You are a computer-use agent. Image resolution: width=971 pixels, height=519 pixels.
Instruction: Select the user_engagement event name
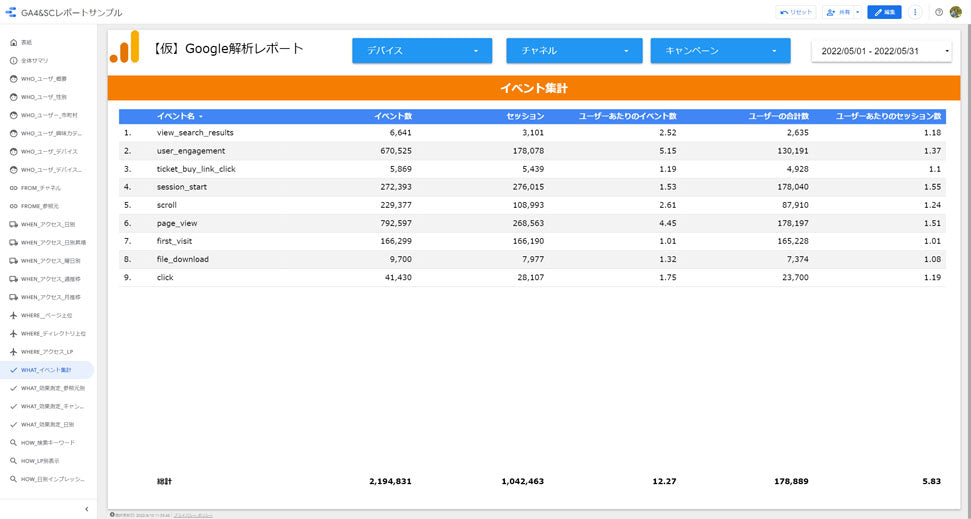191,151
